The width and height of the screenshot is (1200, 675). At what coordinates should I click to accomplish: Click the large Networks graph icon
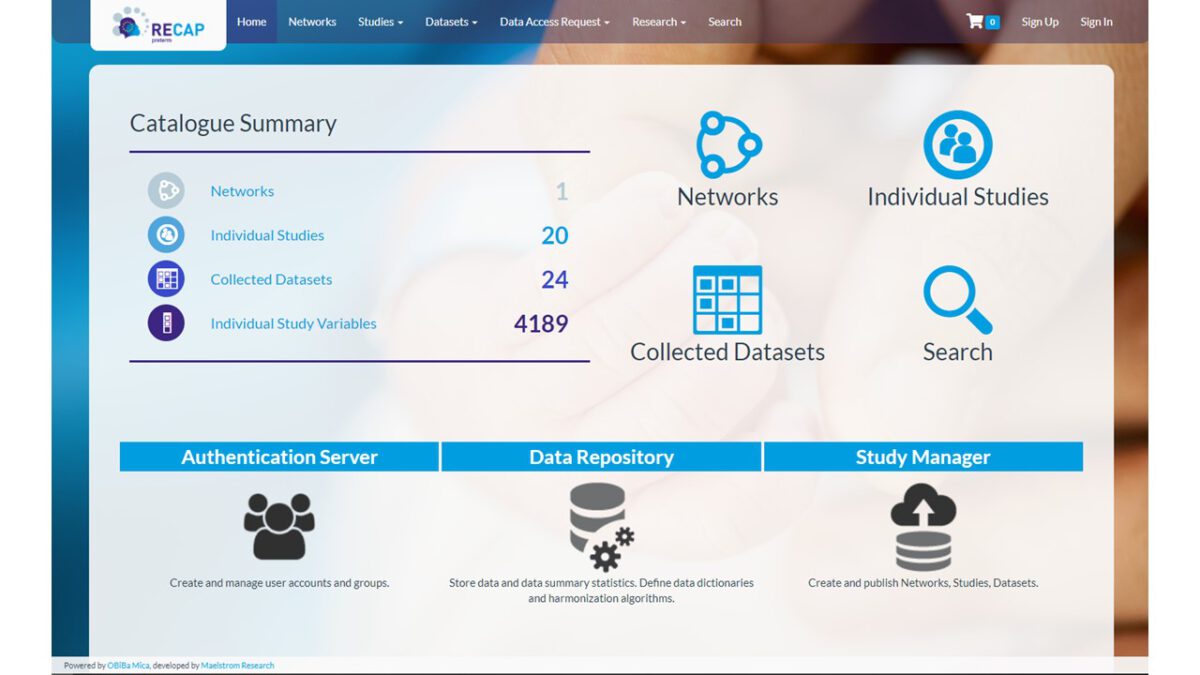click(x=728, y=145)
